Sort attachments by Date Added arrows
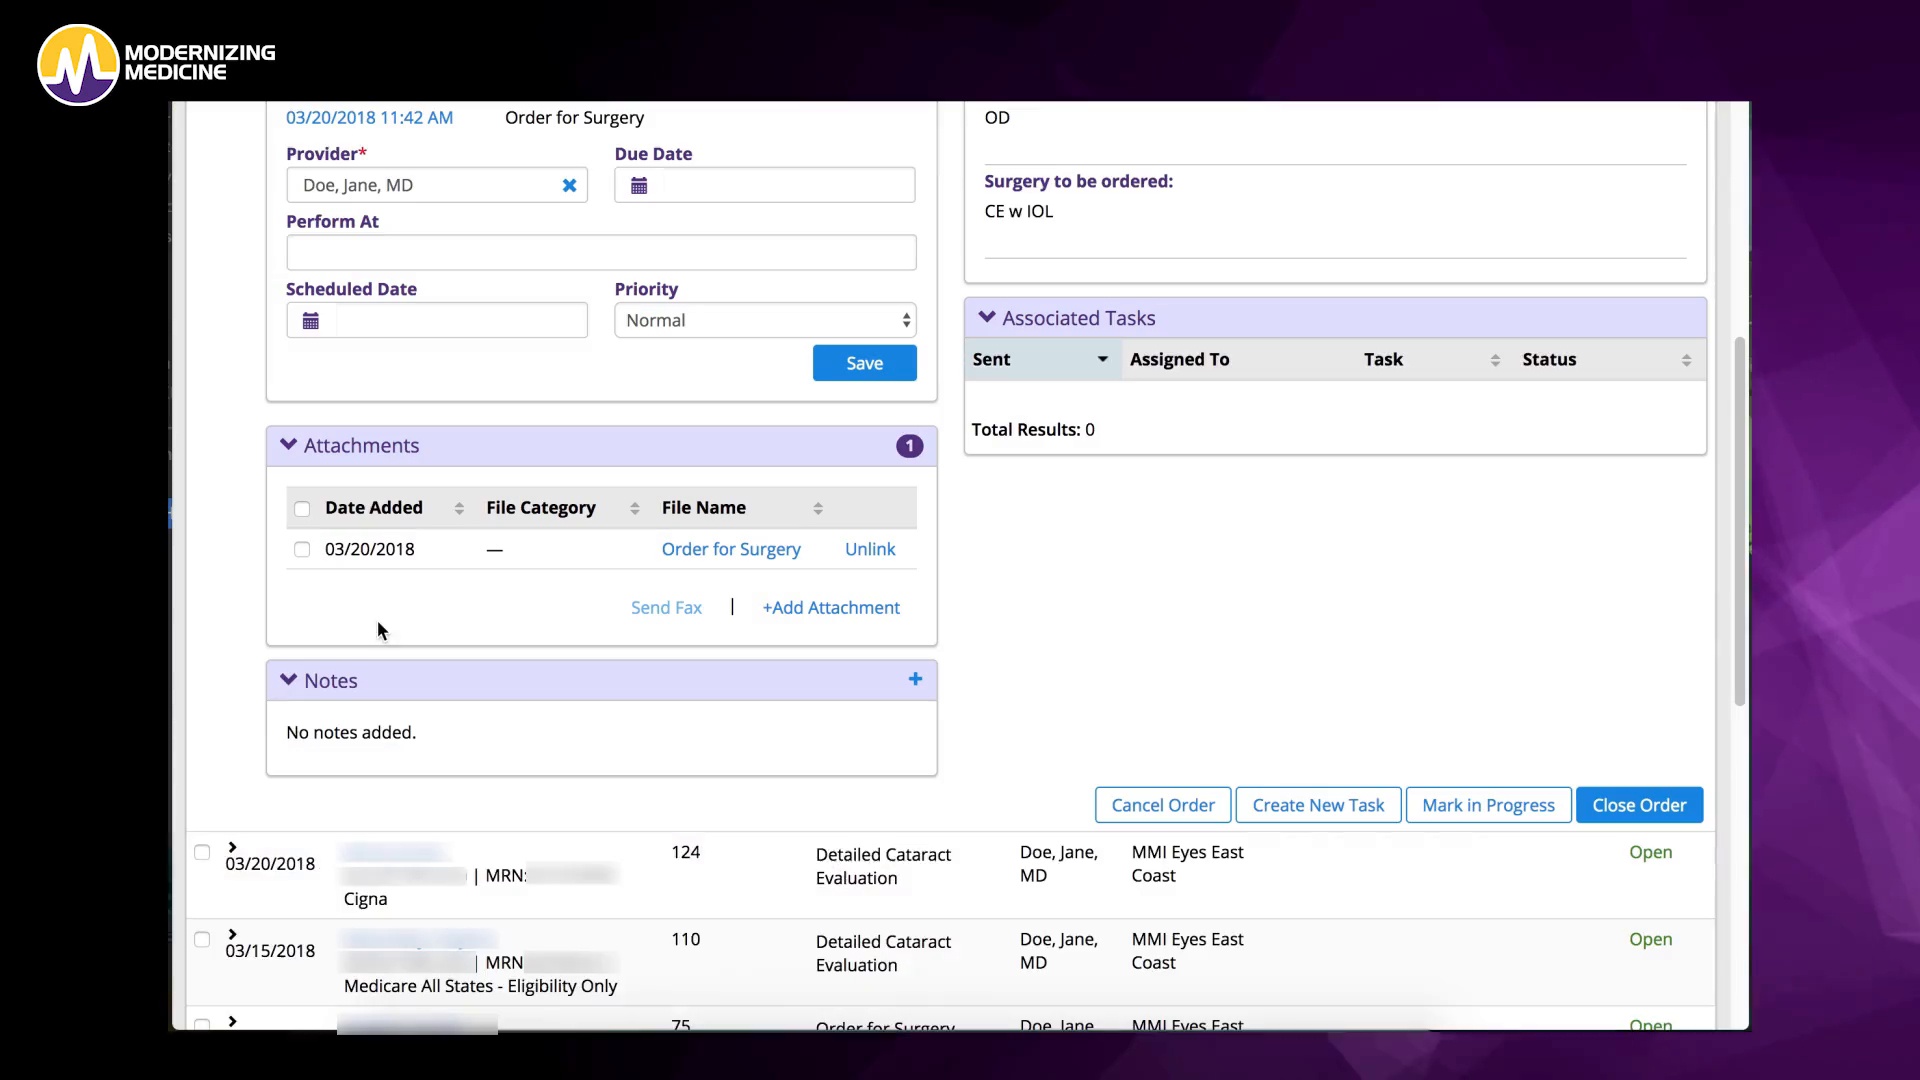 (x=459, y=508)
